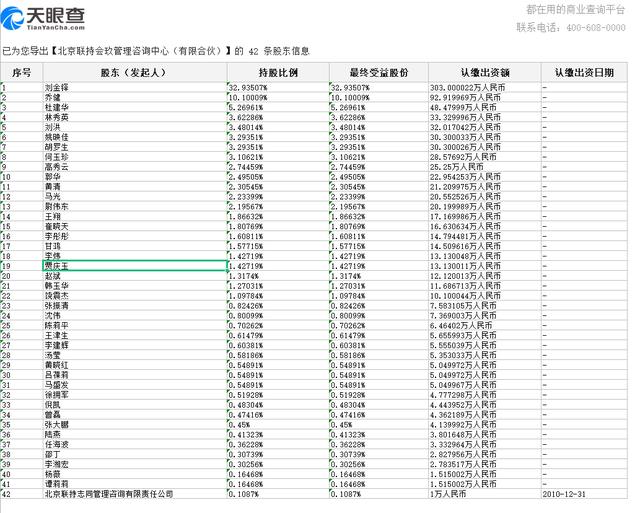Select the 1万人民币 amount cell in row 42

point(484,494)
